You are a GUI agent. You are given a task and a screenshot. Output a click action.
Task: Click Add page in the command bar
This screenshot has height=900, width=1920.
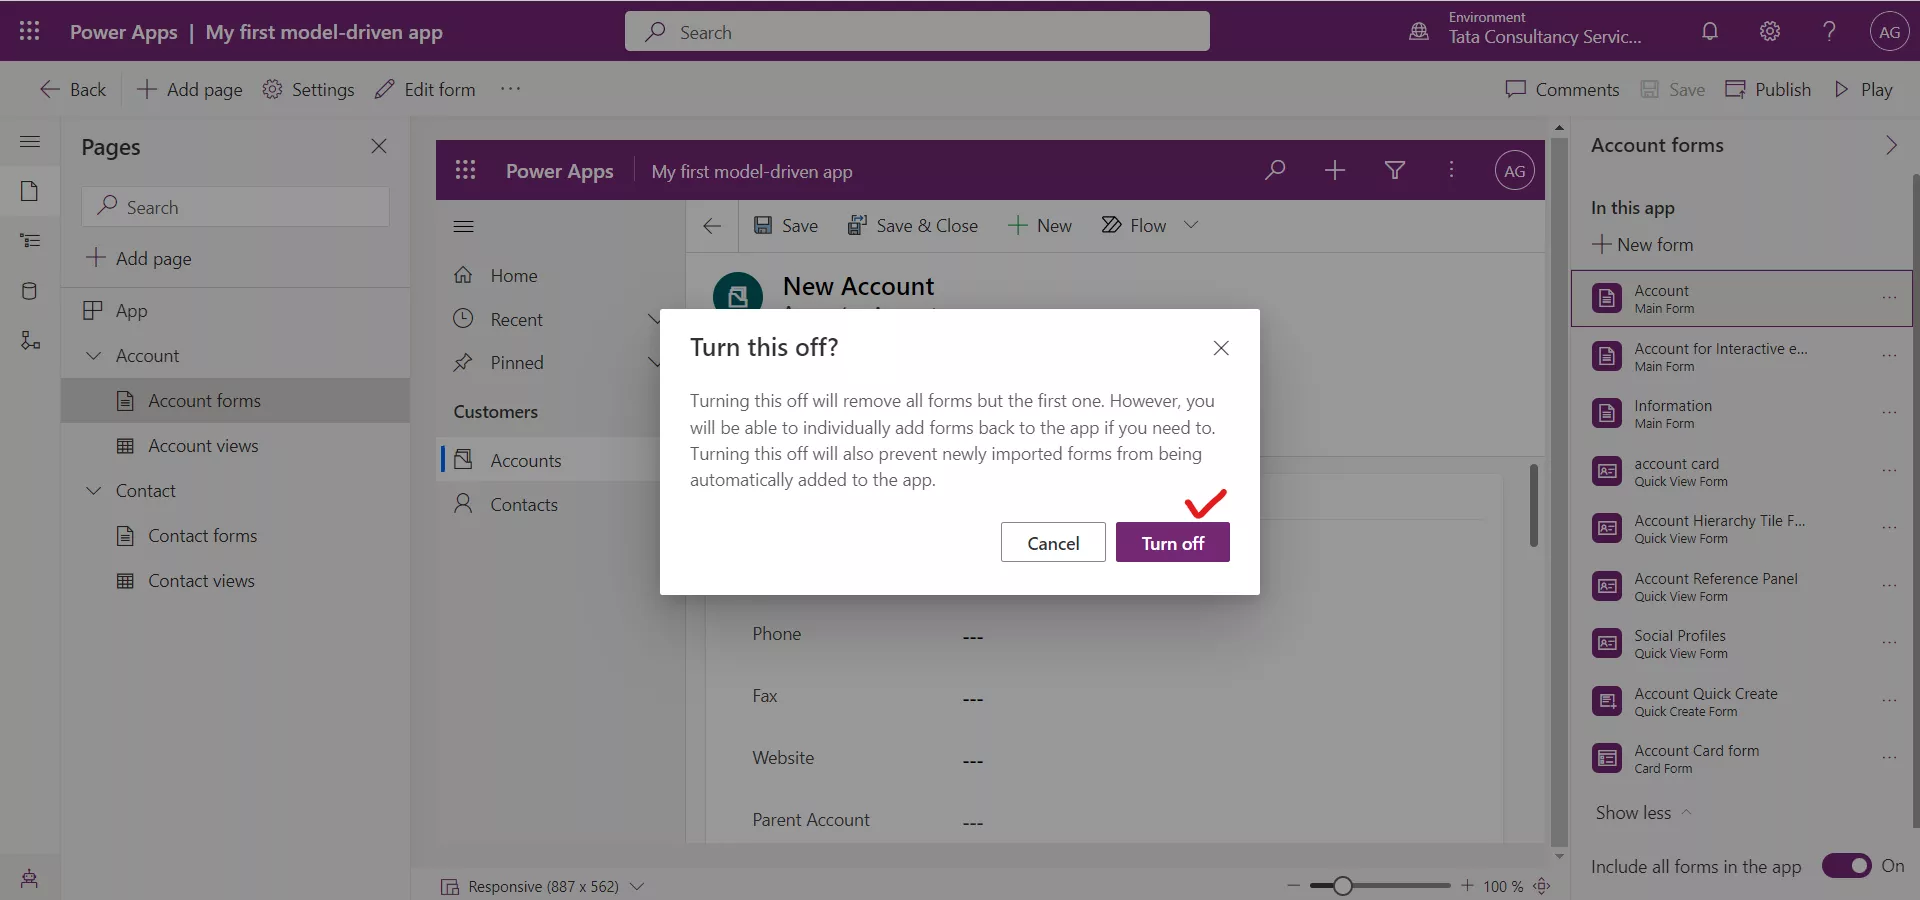tap(189, 89)
